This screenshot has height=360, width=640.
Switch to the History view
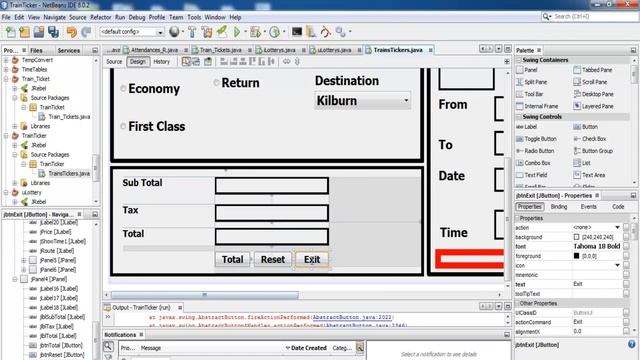click(162, 62)
